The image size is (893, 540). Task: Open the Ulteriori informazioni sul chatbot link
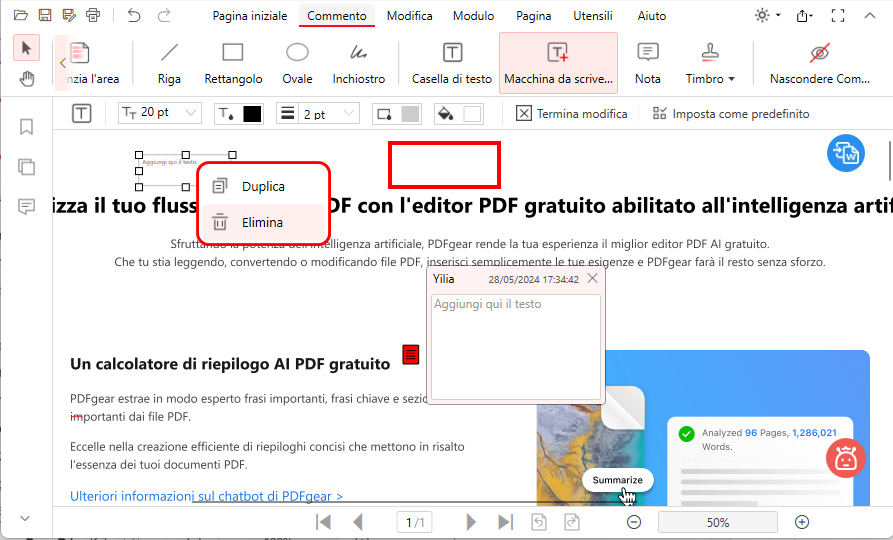point(206,496)
